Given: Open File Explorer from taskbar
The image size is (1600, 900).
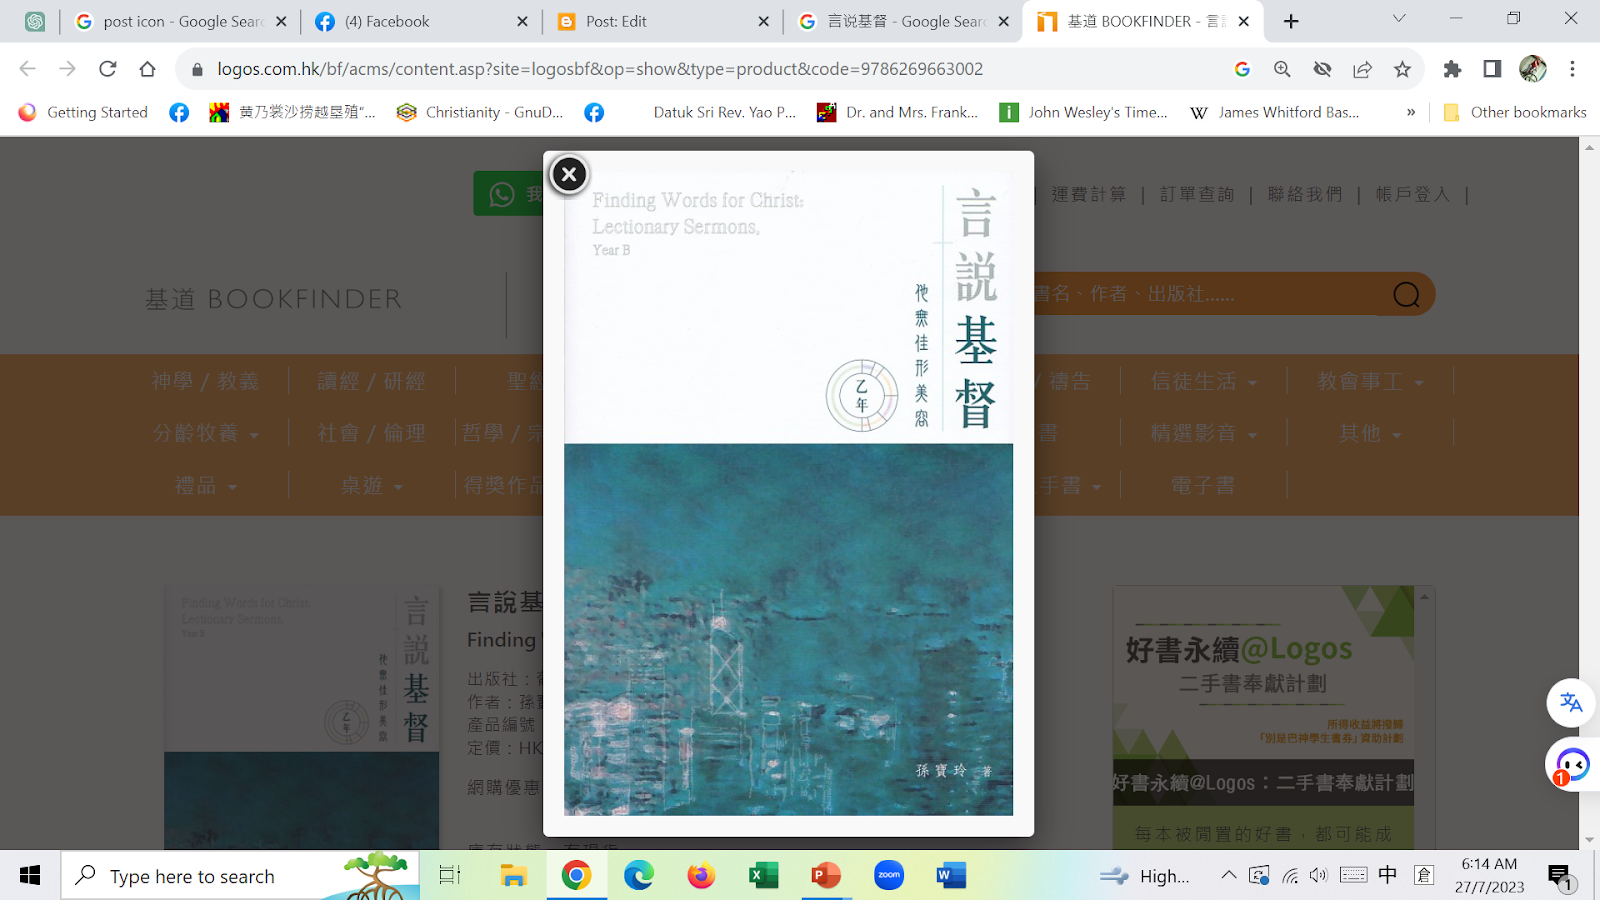Looking at the screenshot, I should (513, 876).
